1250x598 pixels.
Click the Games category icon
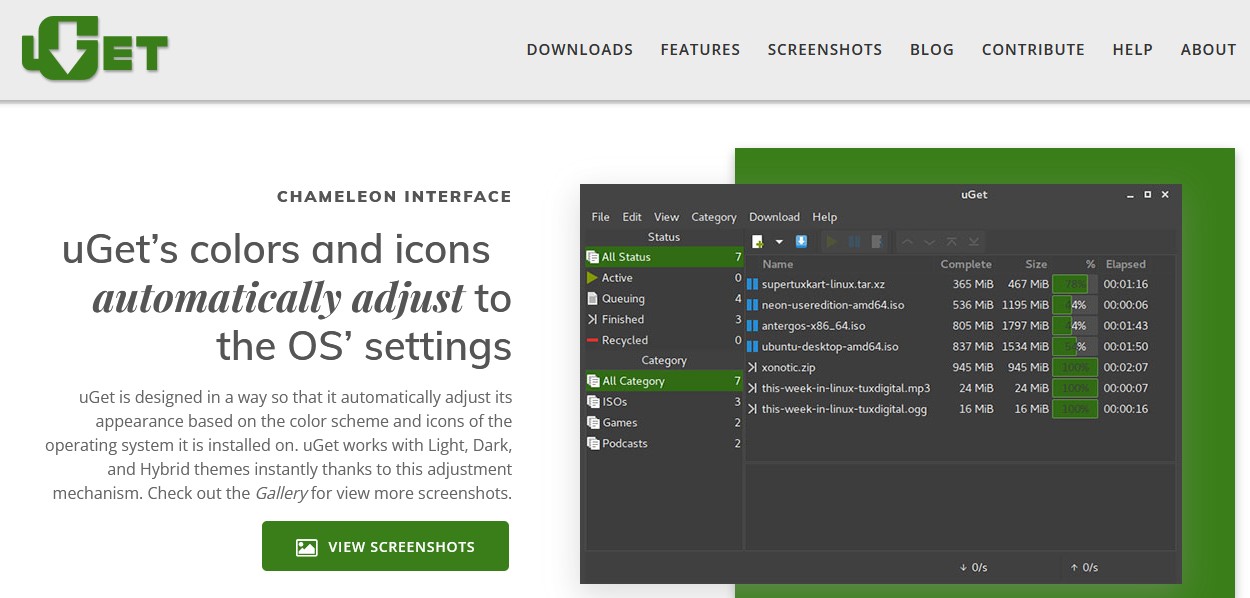pos(593,423)
